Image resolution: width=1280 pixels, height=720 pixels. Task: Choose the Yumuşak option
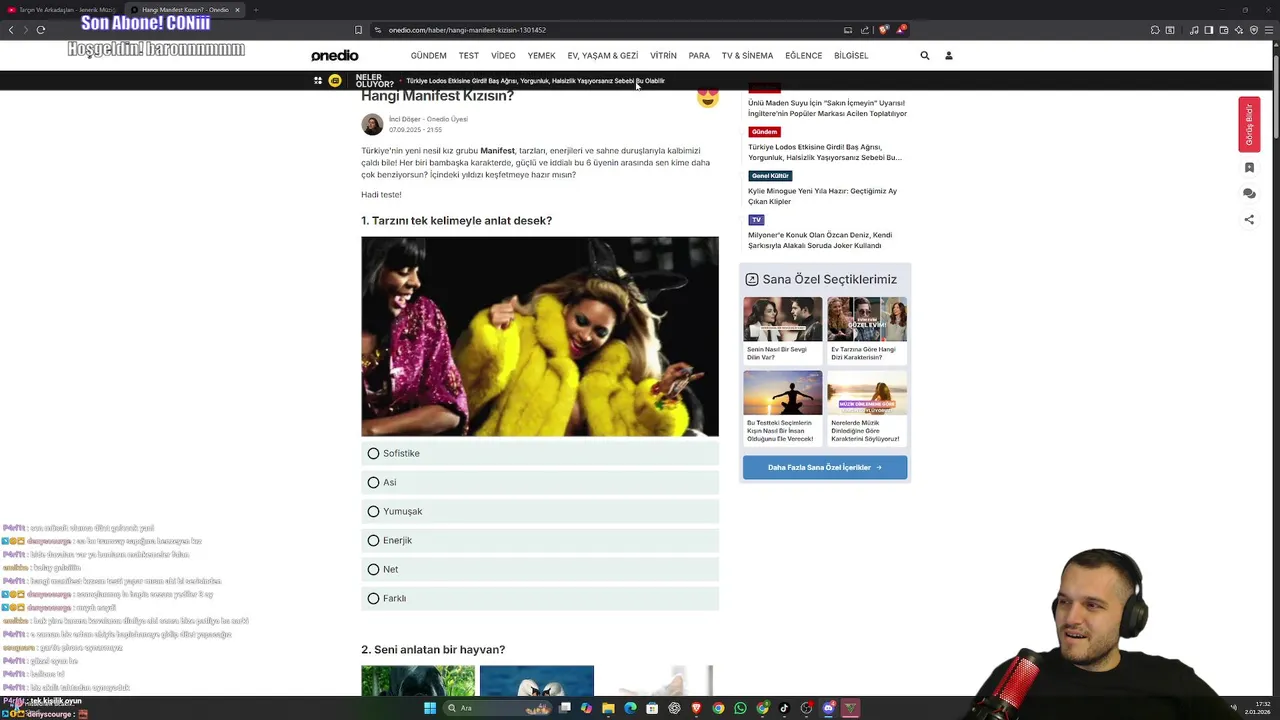click(540, 511)
